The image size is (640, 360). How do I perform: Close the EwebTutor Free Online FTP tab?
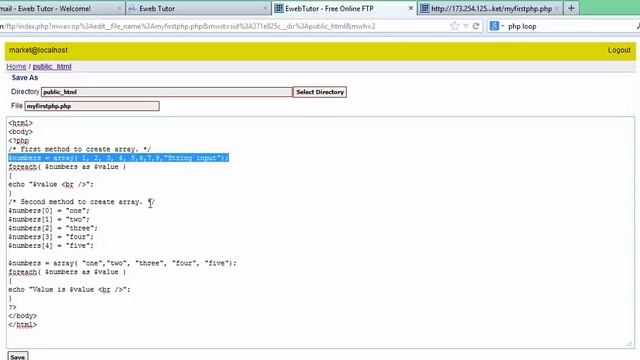pos(411,8)
